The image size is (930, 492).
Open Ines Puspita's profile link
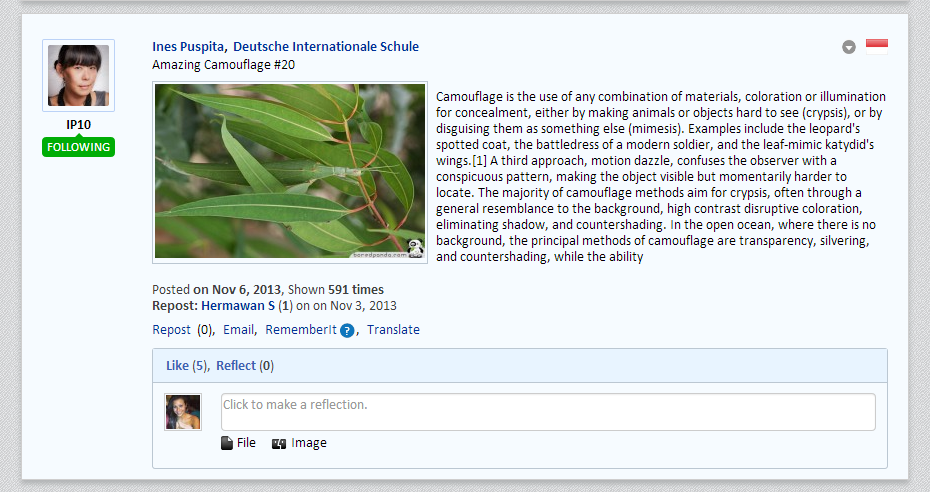(x=188, y=47)
